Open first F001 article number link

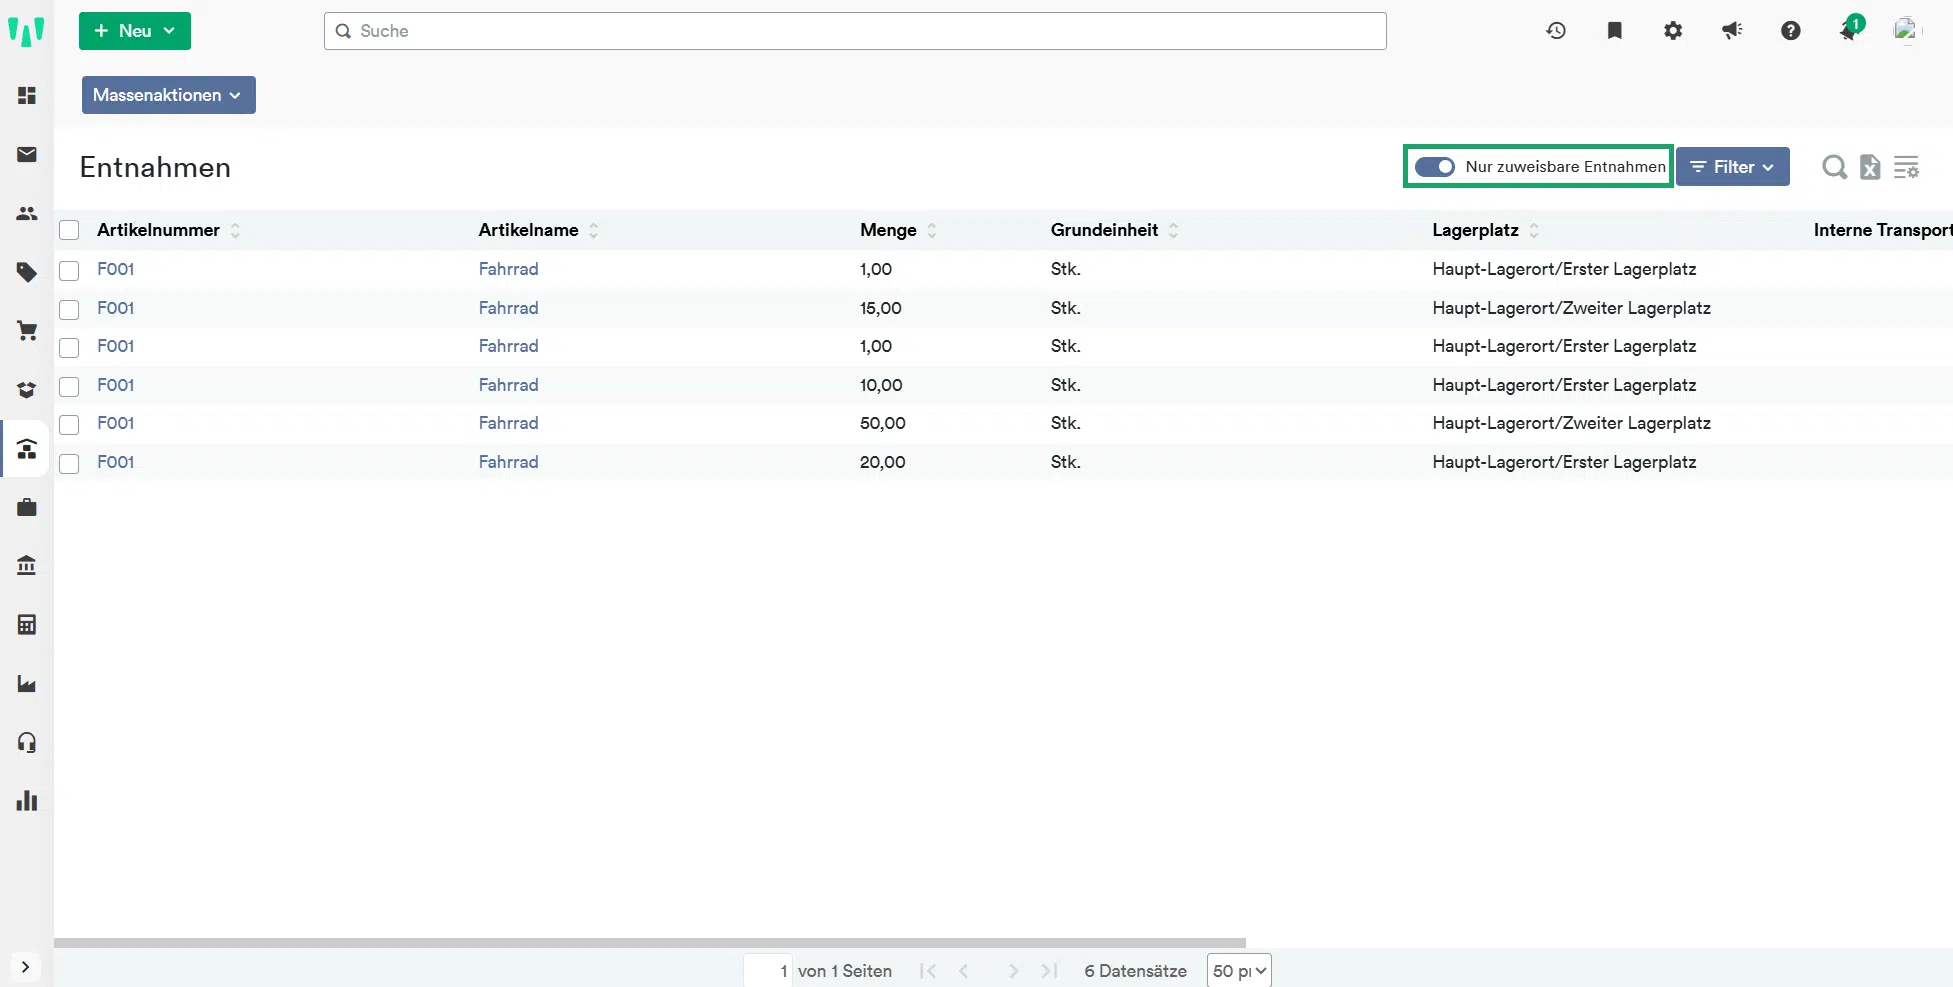115,269
